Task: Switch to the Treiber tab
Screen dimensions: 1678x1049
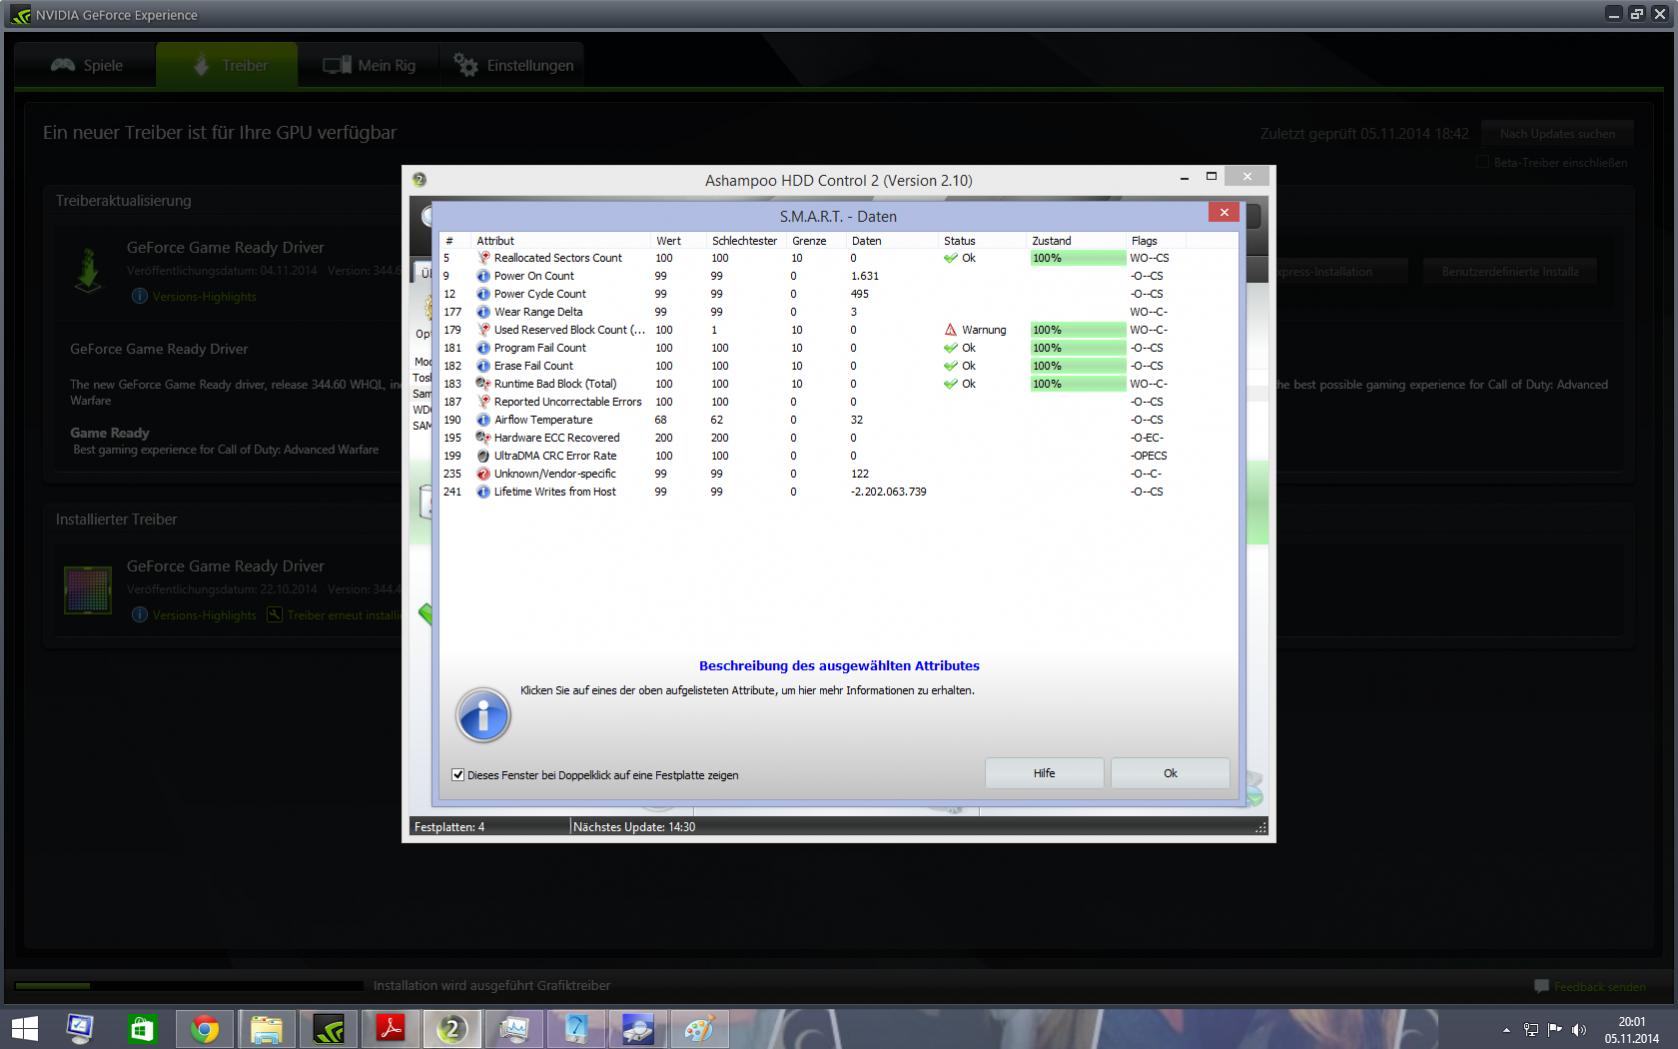Action: coord(227,65)
